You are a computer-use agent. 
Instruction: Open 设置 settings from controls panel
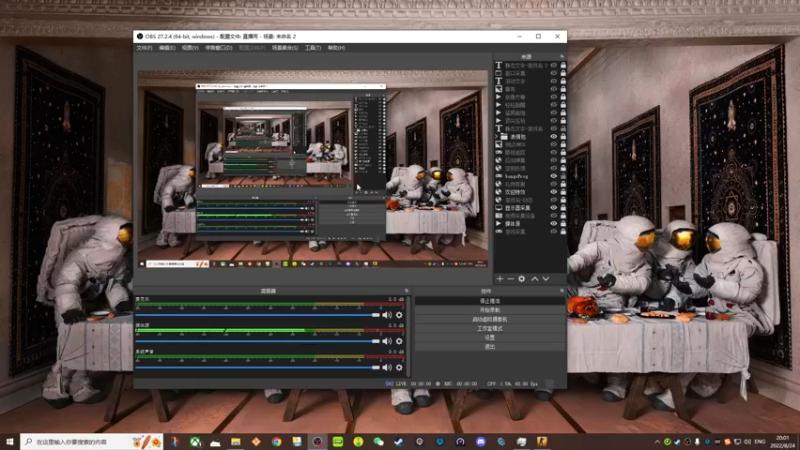point(490,338)
